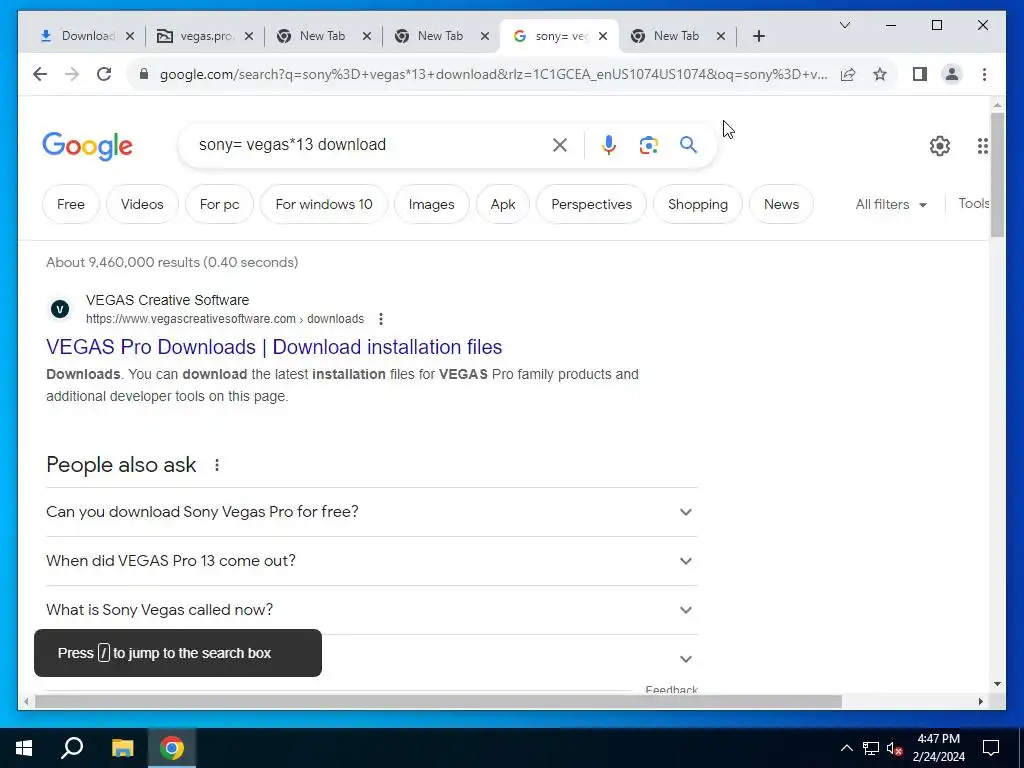This screenshot has width=1024, height=768.
Task: Open Windows taskbar search
Action: pyautogui.click(x=72, y=748)
